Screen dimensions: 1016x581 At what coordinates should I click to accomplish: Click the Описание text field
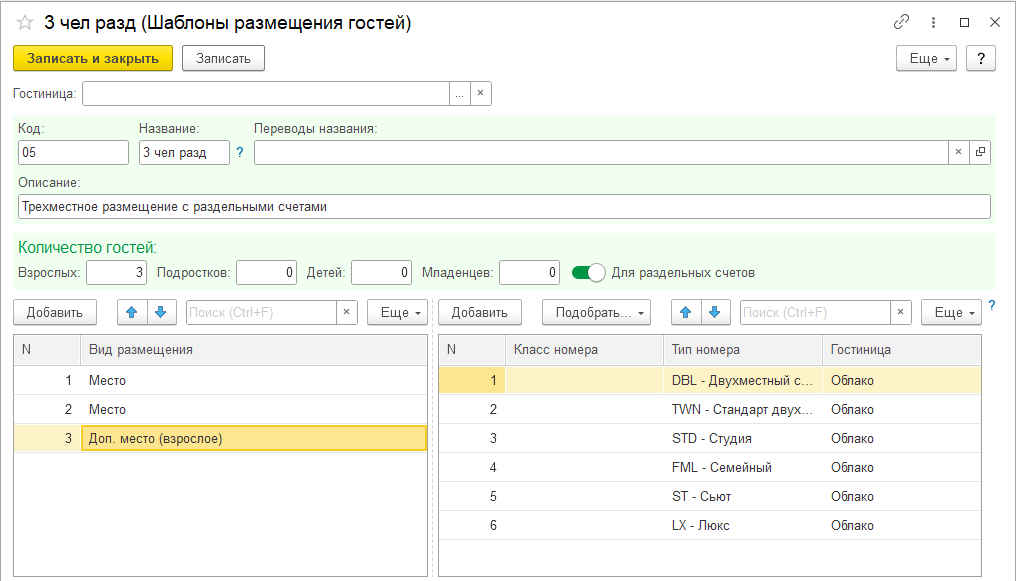pyautogui.click(x=504, y=206)
